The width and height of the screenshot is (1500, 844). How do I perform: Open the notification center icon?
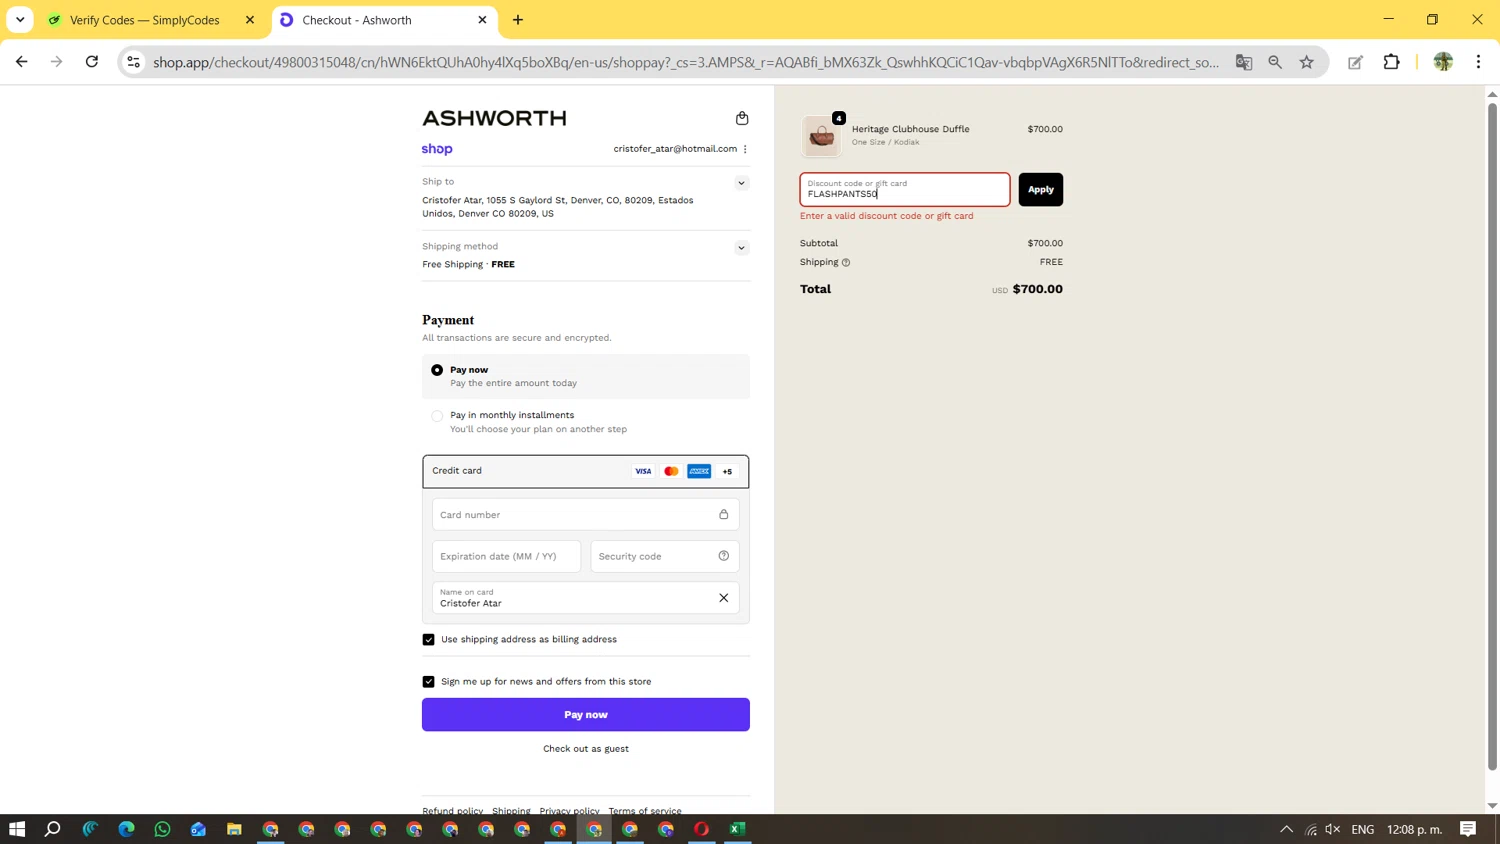[x=1468, y=829]
